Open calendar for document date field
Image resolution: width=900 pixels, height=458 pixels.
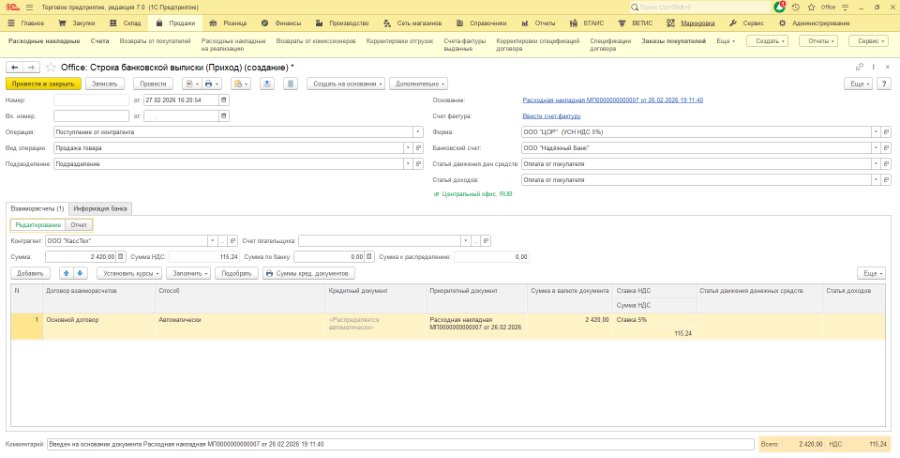click(224, 100)
